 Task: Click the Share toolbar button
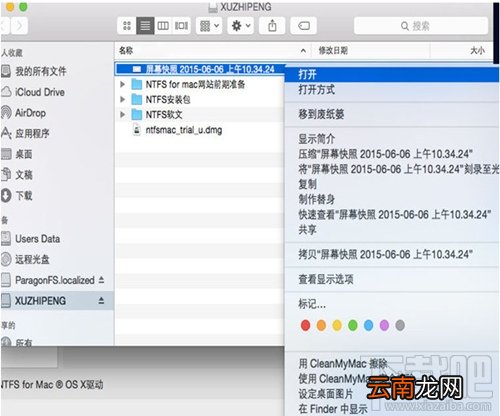point(272,26)
